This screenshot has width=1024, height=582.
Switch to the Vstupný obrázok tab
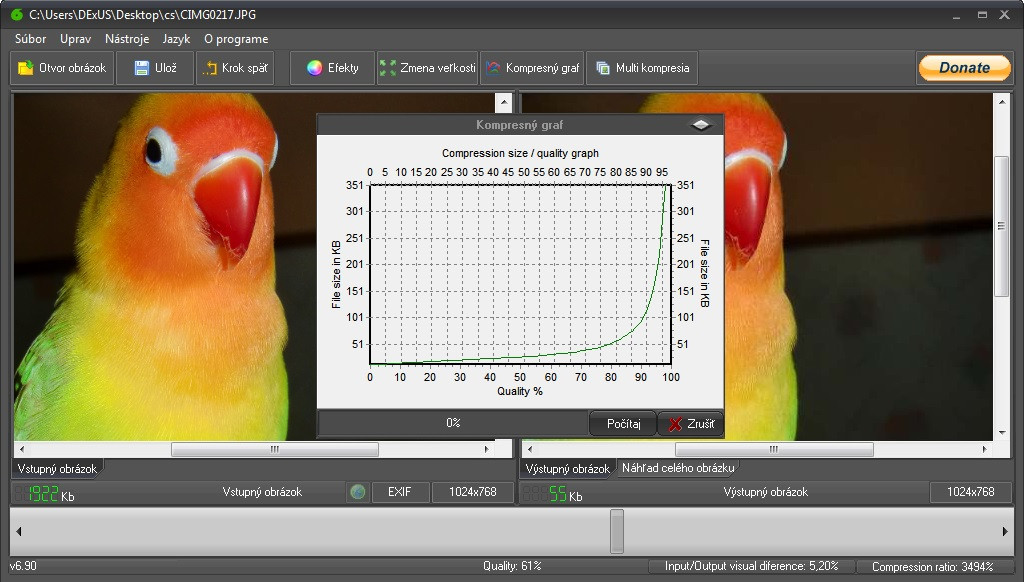point(57,468)
